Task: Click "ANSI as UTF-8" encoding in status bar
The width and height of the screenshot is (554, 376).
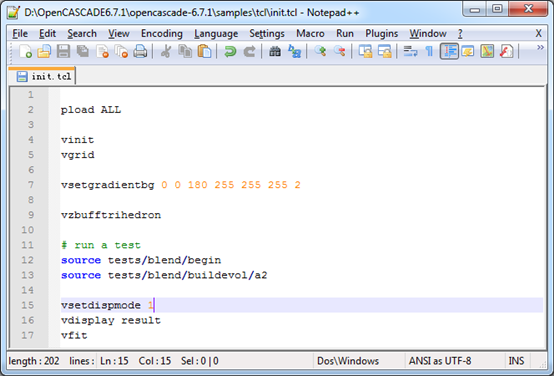Action: 440,361
